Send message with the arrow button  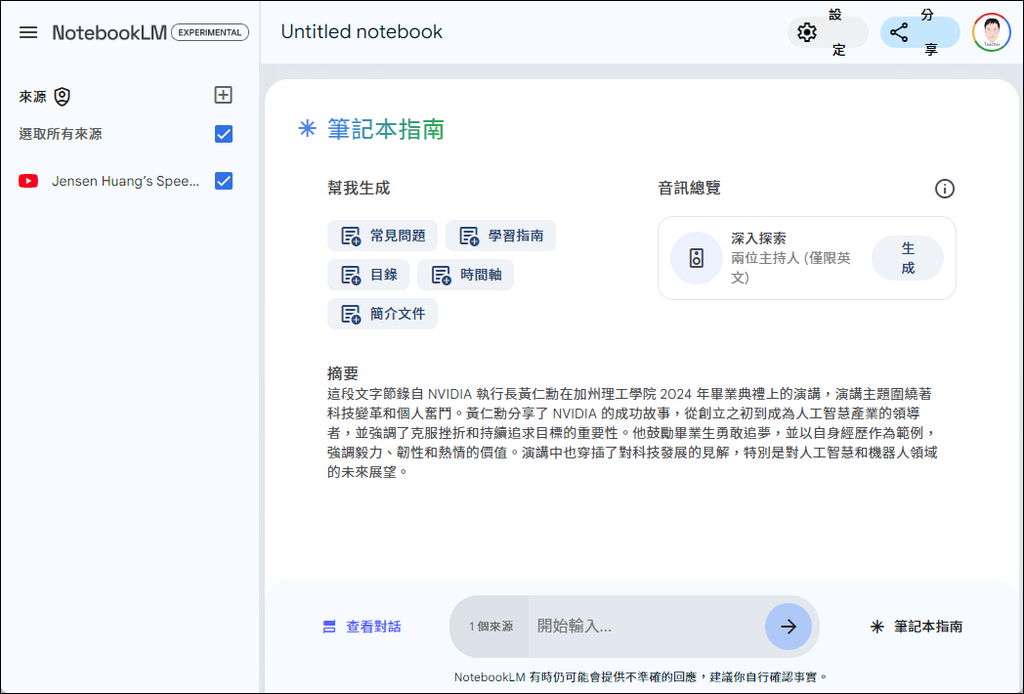tap(788, 627)
